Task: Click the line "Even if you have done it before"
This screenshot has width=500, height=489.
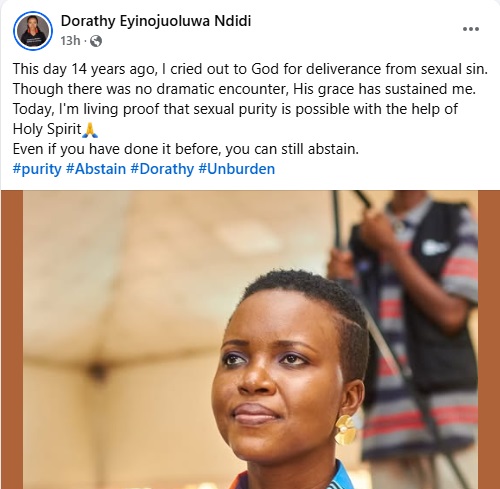Action: pyautogui.click(x=186, y=149)
